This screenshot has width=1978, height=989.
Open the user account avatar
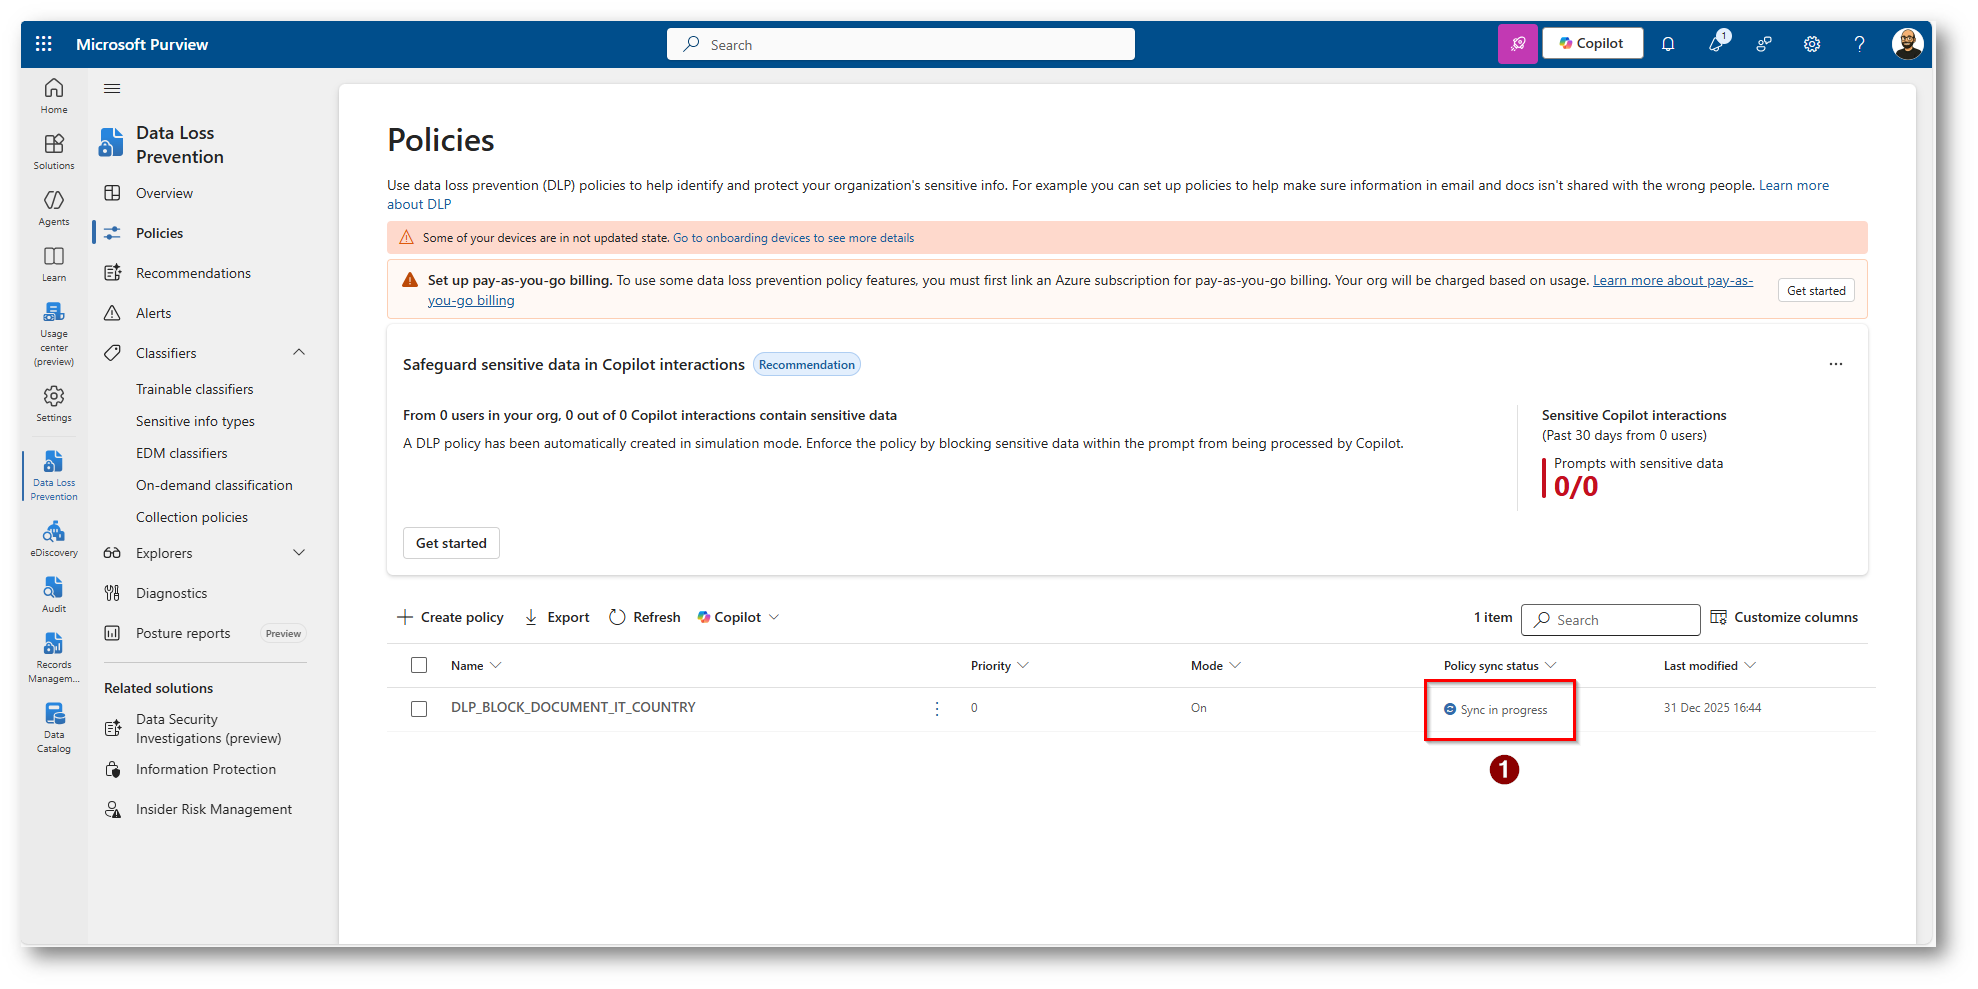click(1907, 44)
